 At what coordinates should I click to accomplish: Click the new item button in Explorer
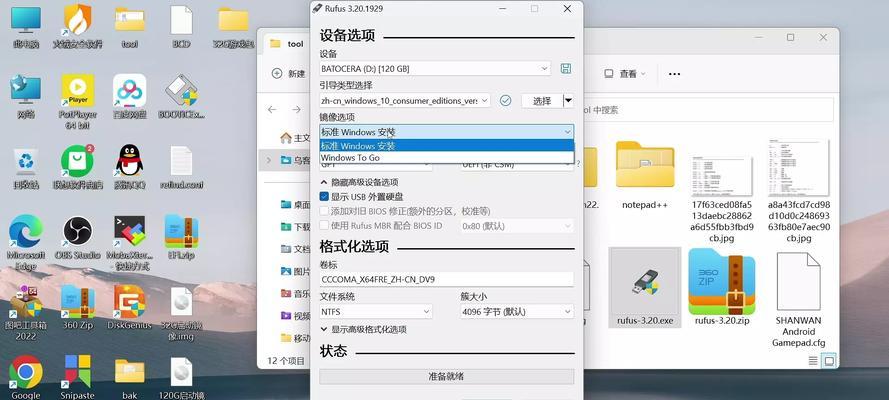click(289, 74)
